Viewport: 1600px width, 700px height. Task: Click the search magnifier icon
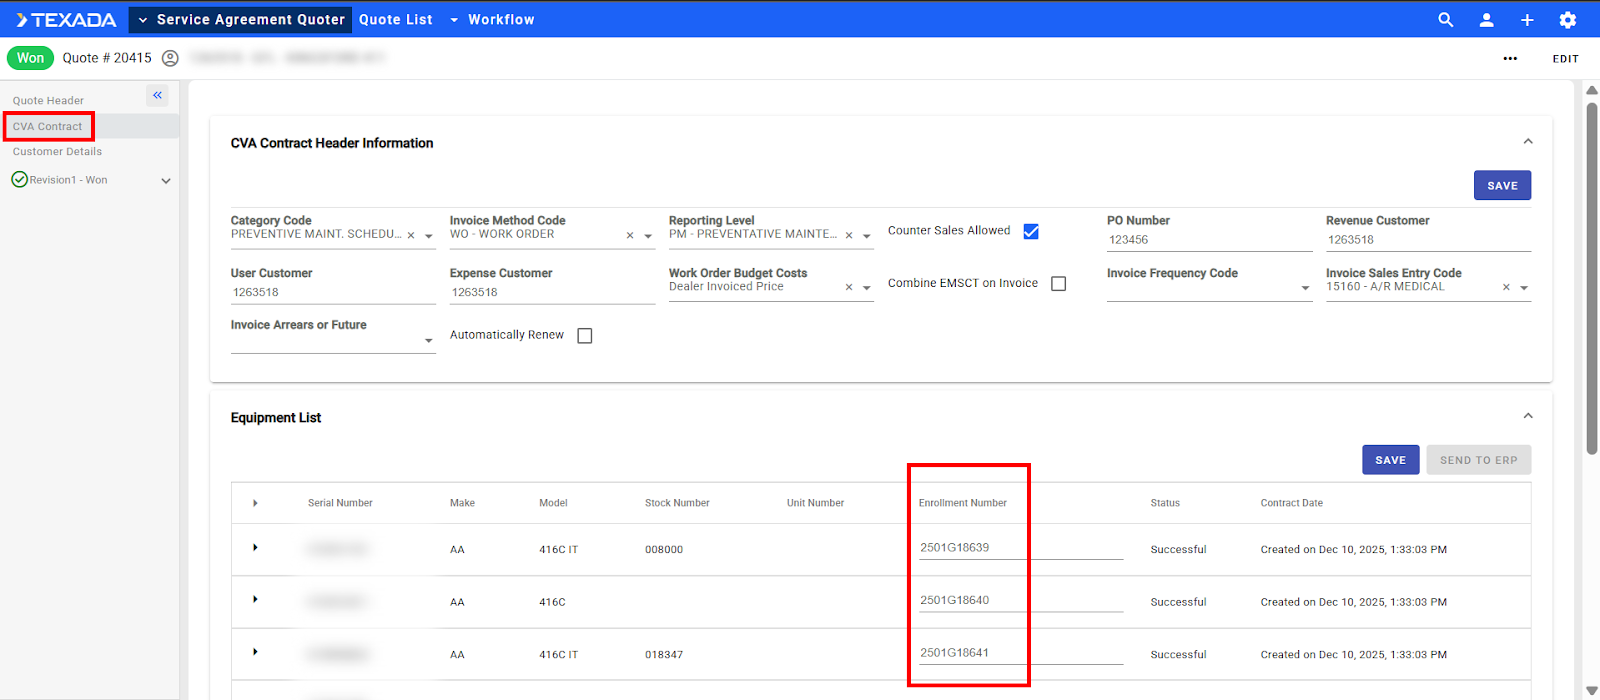[x=1445, y=20]
